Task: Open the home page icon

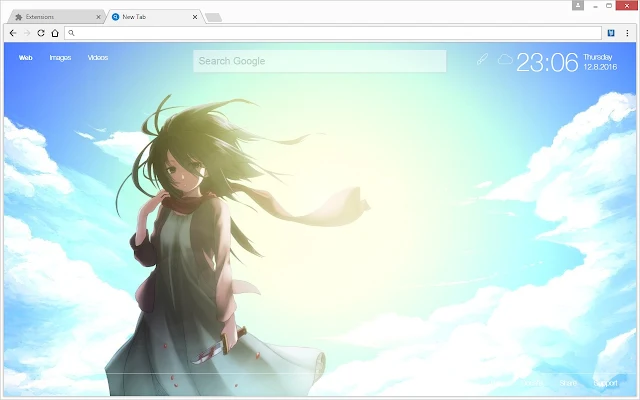Action: coord(55,33)
